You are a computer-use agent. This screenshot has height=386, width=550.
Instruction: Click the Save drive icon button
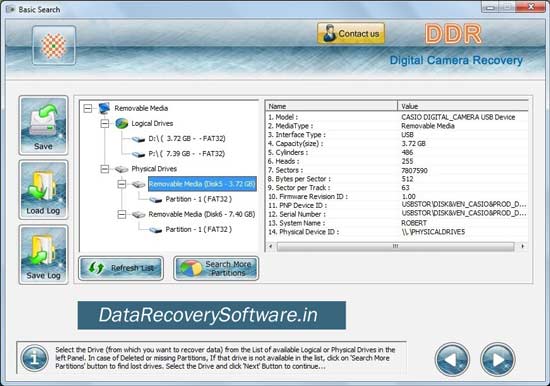click(43, 125)
